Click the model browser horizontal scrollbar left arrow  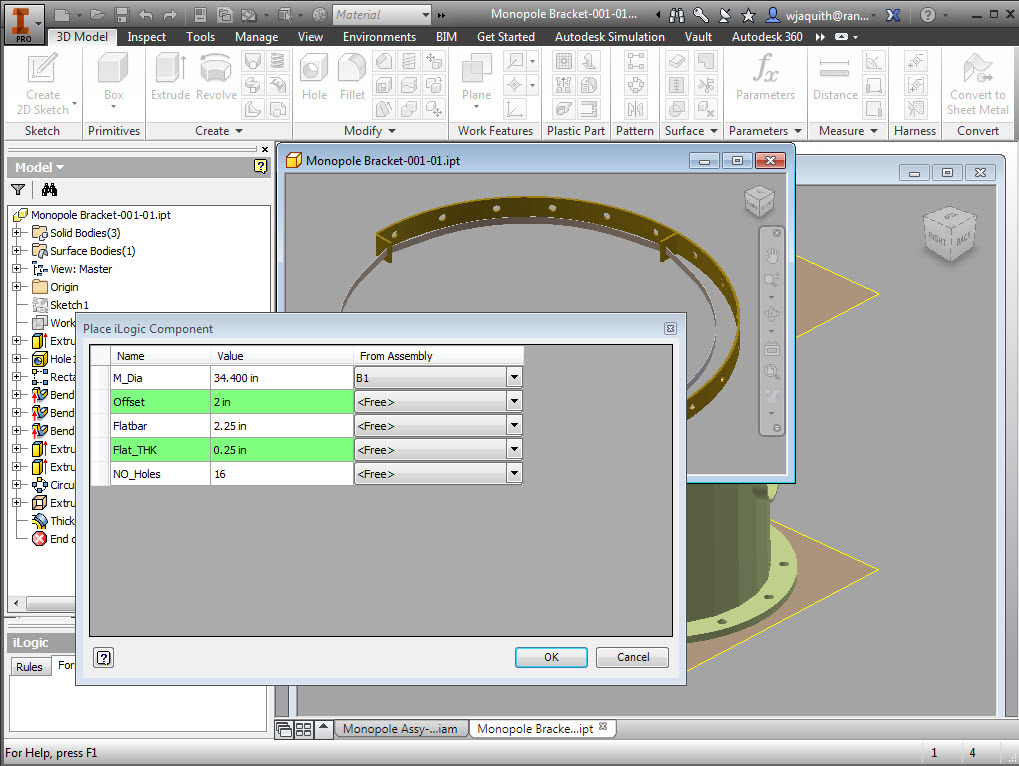(x=16, y=603)
